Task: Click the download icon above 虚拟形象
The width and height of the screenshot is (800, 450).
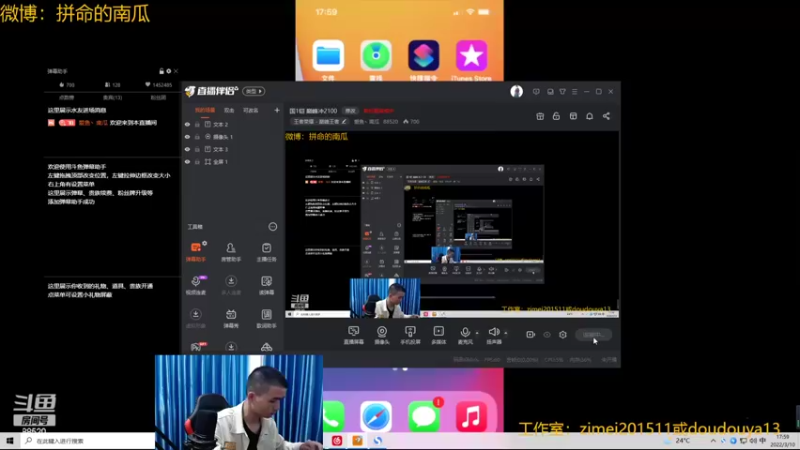Action: [x=195, y=314]
